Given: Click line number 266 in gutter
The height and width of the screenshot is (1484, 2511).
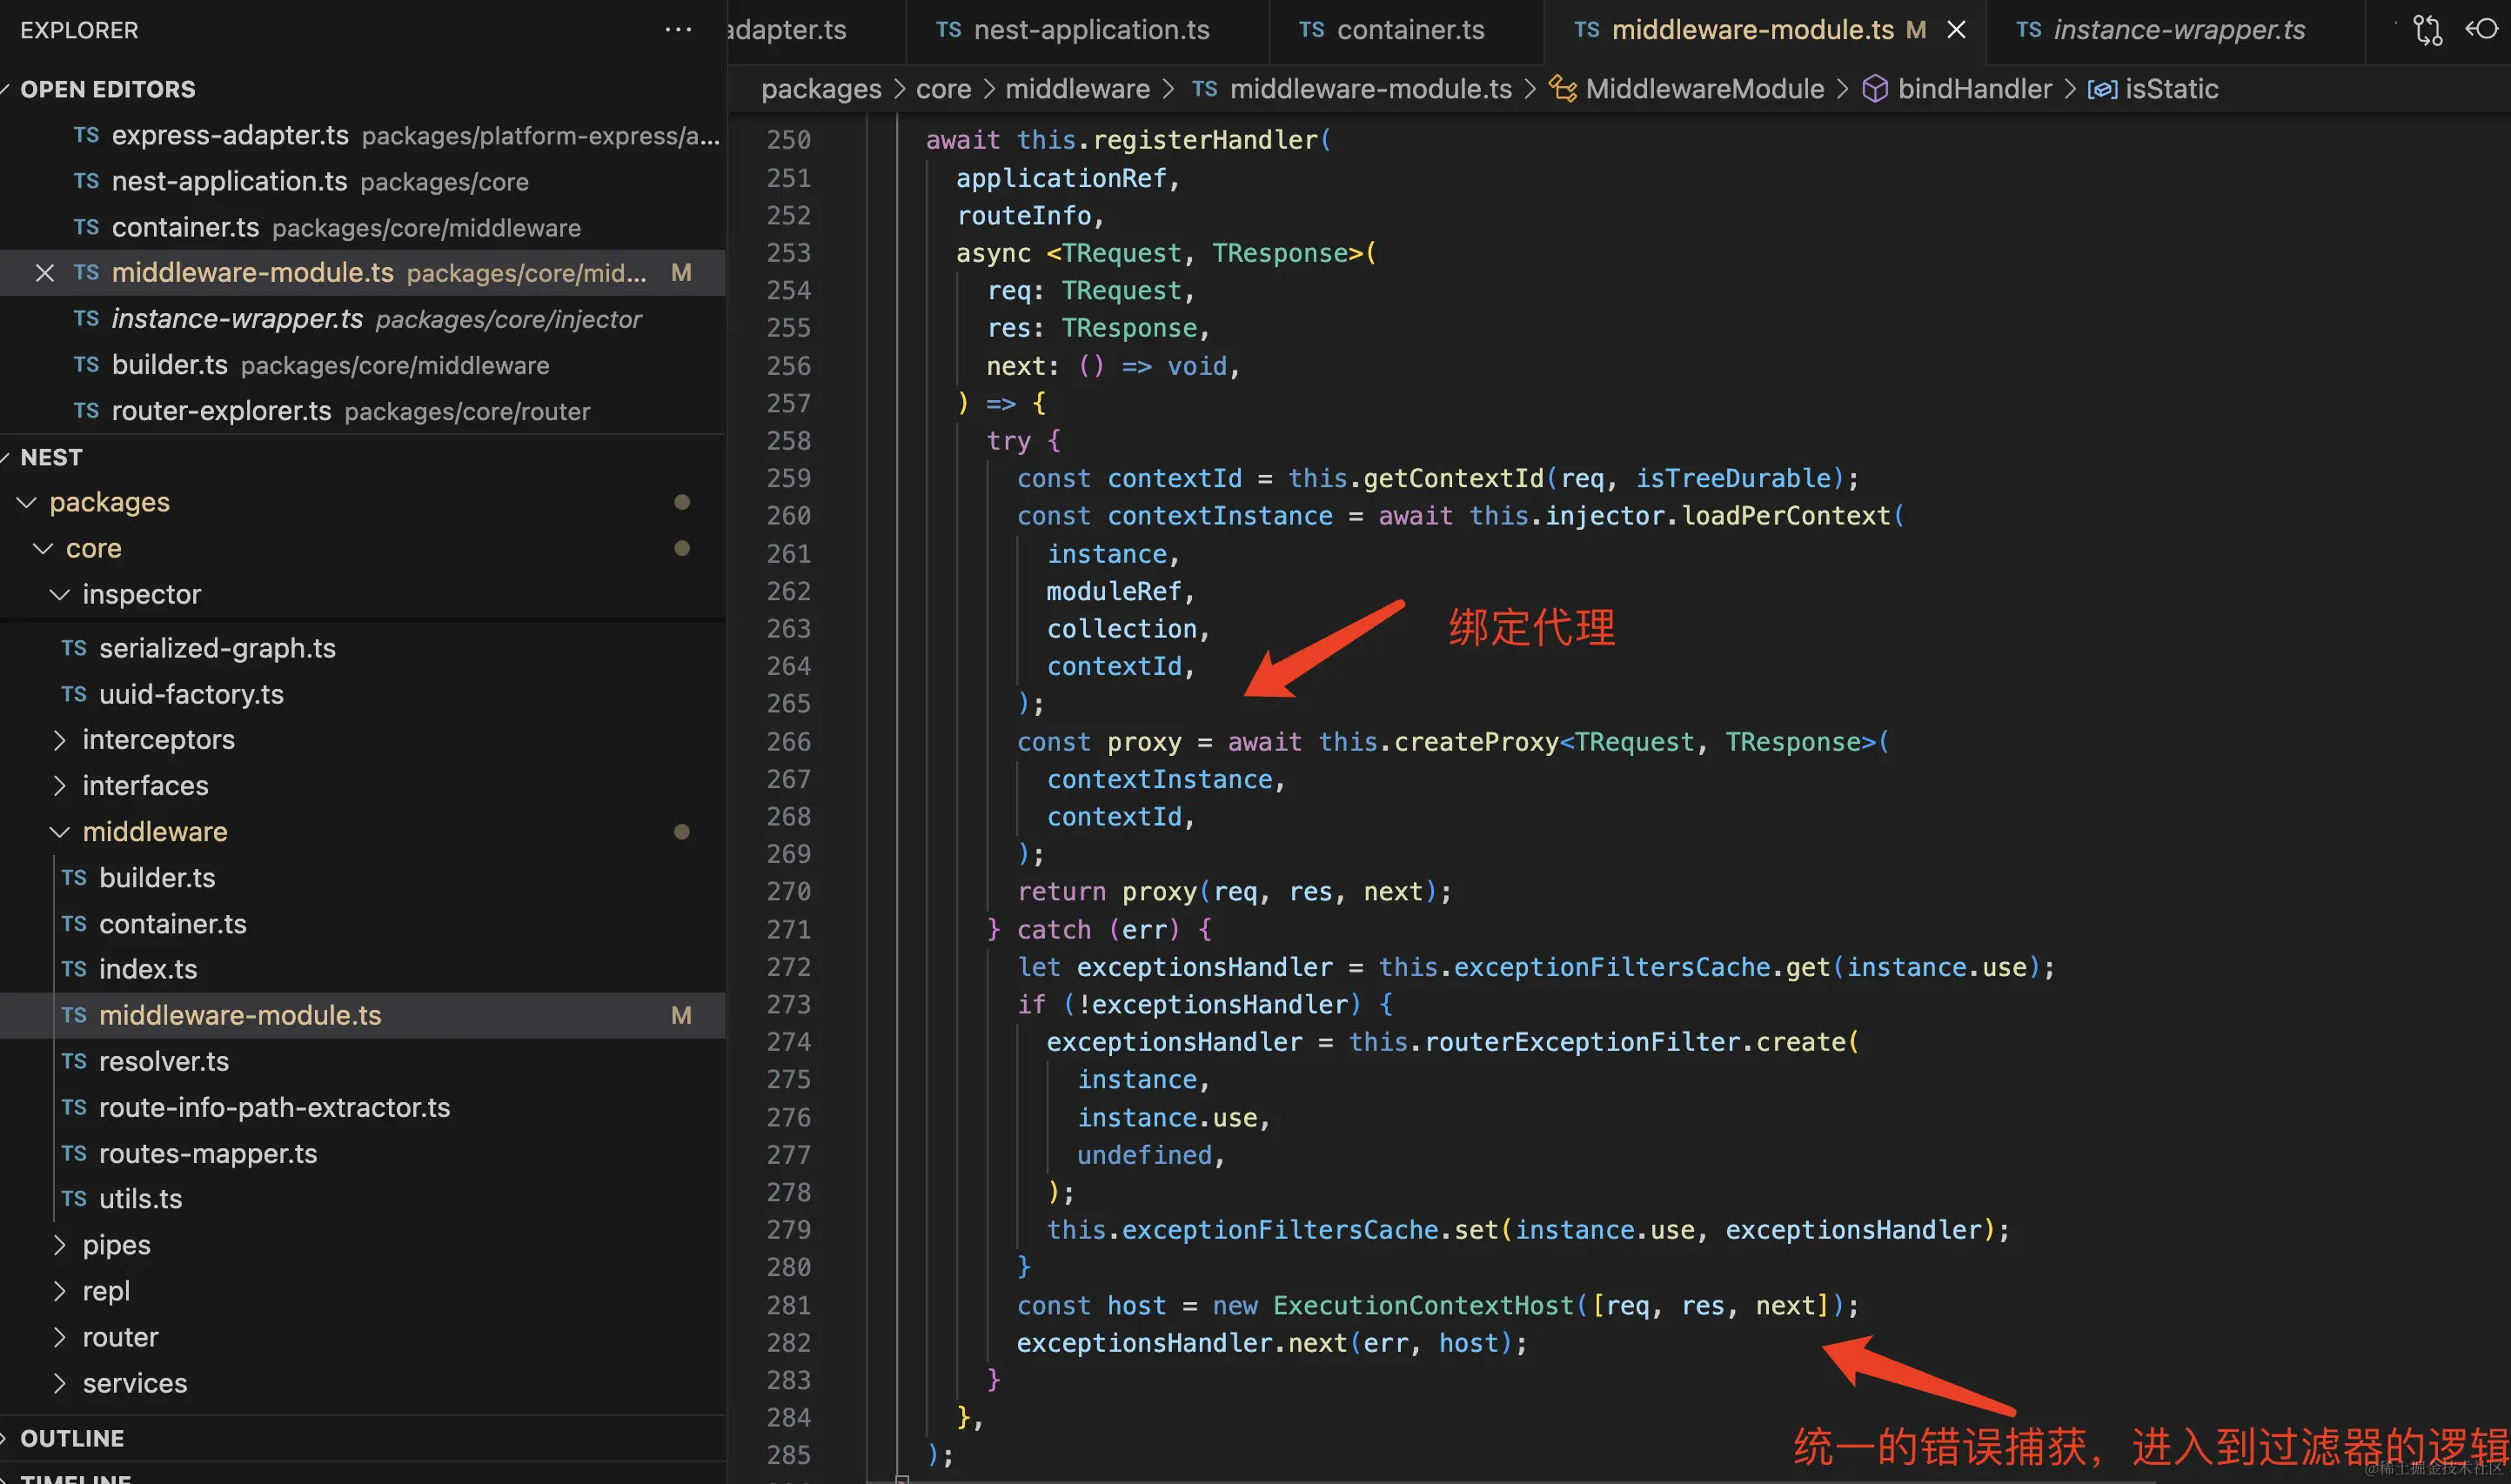Looking at the screenshot, I should tap(789, 742).
